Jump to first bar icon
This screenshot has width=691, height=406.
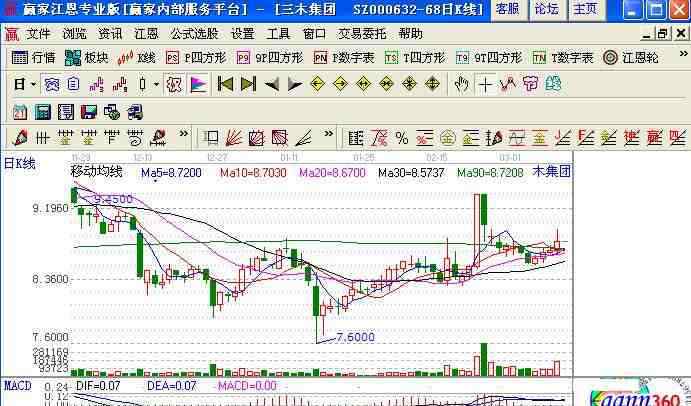(x=226, y=84)
